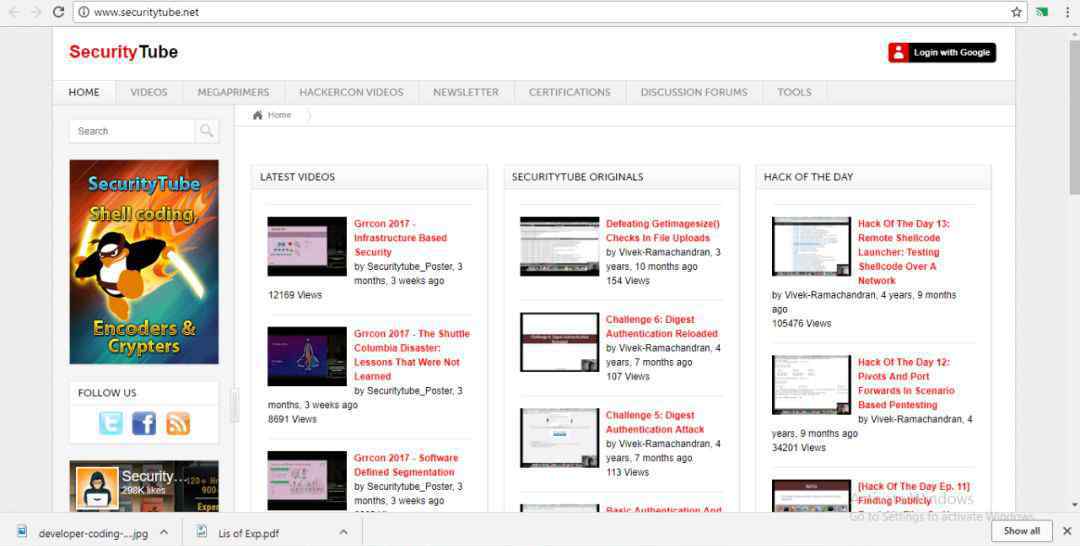Open Grrcon 2017 Software Defined Segmentation link
Image resolution: width=1080 pixels, height=546 pixels.
[x=404, y=465]
